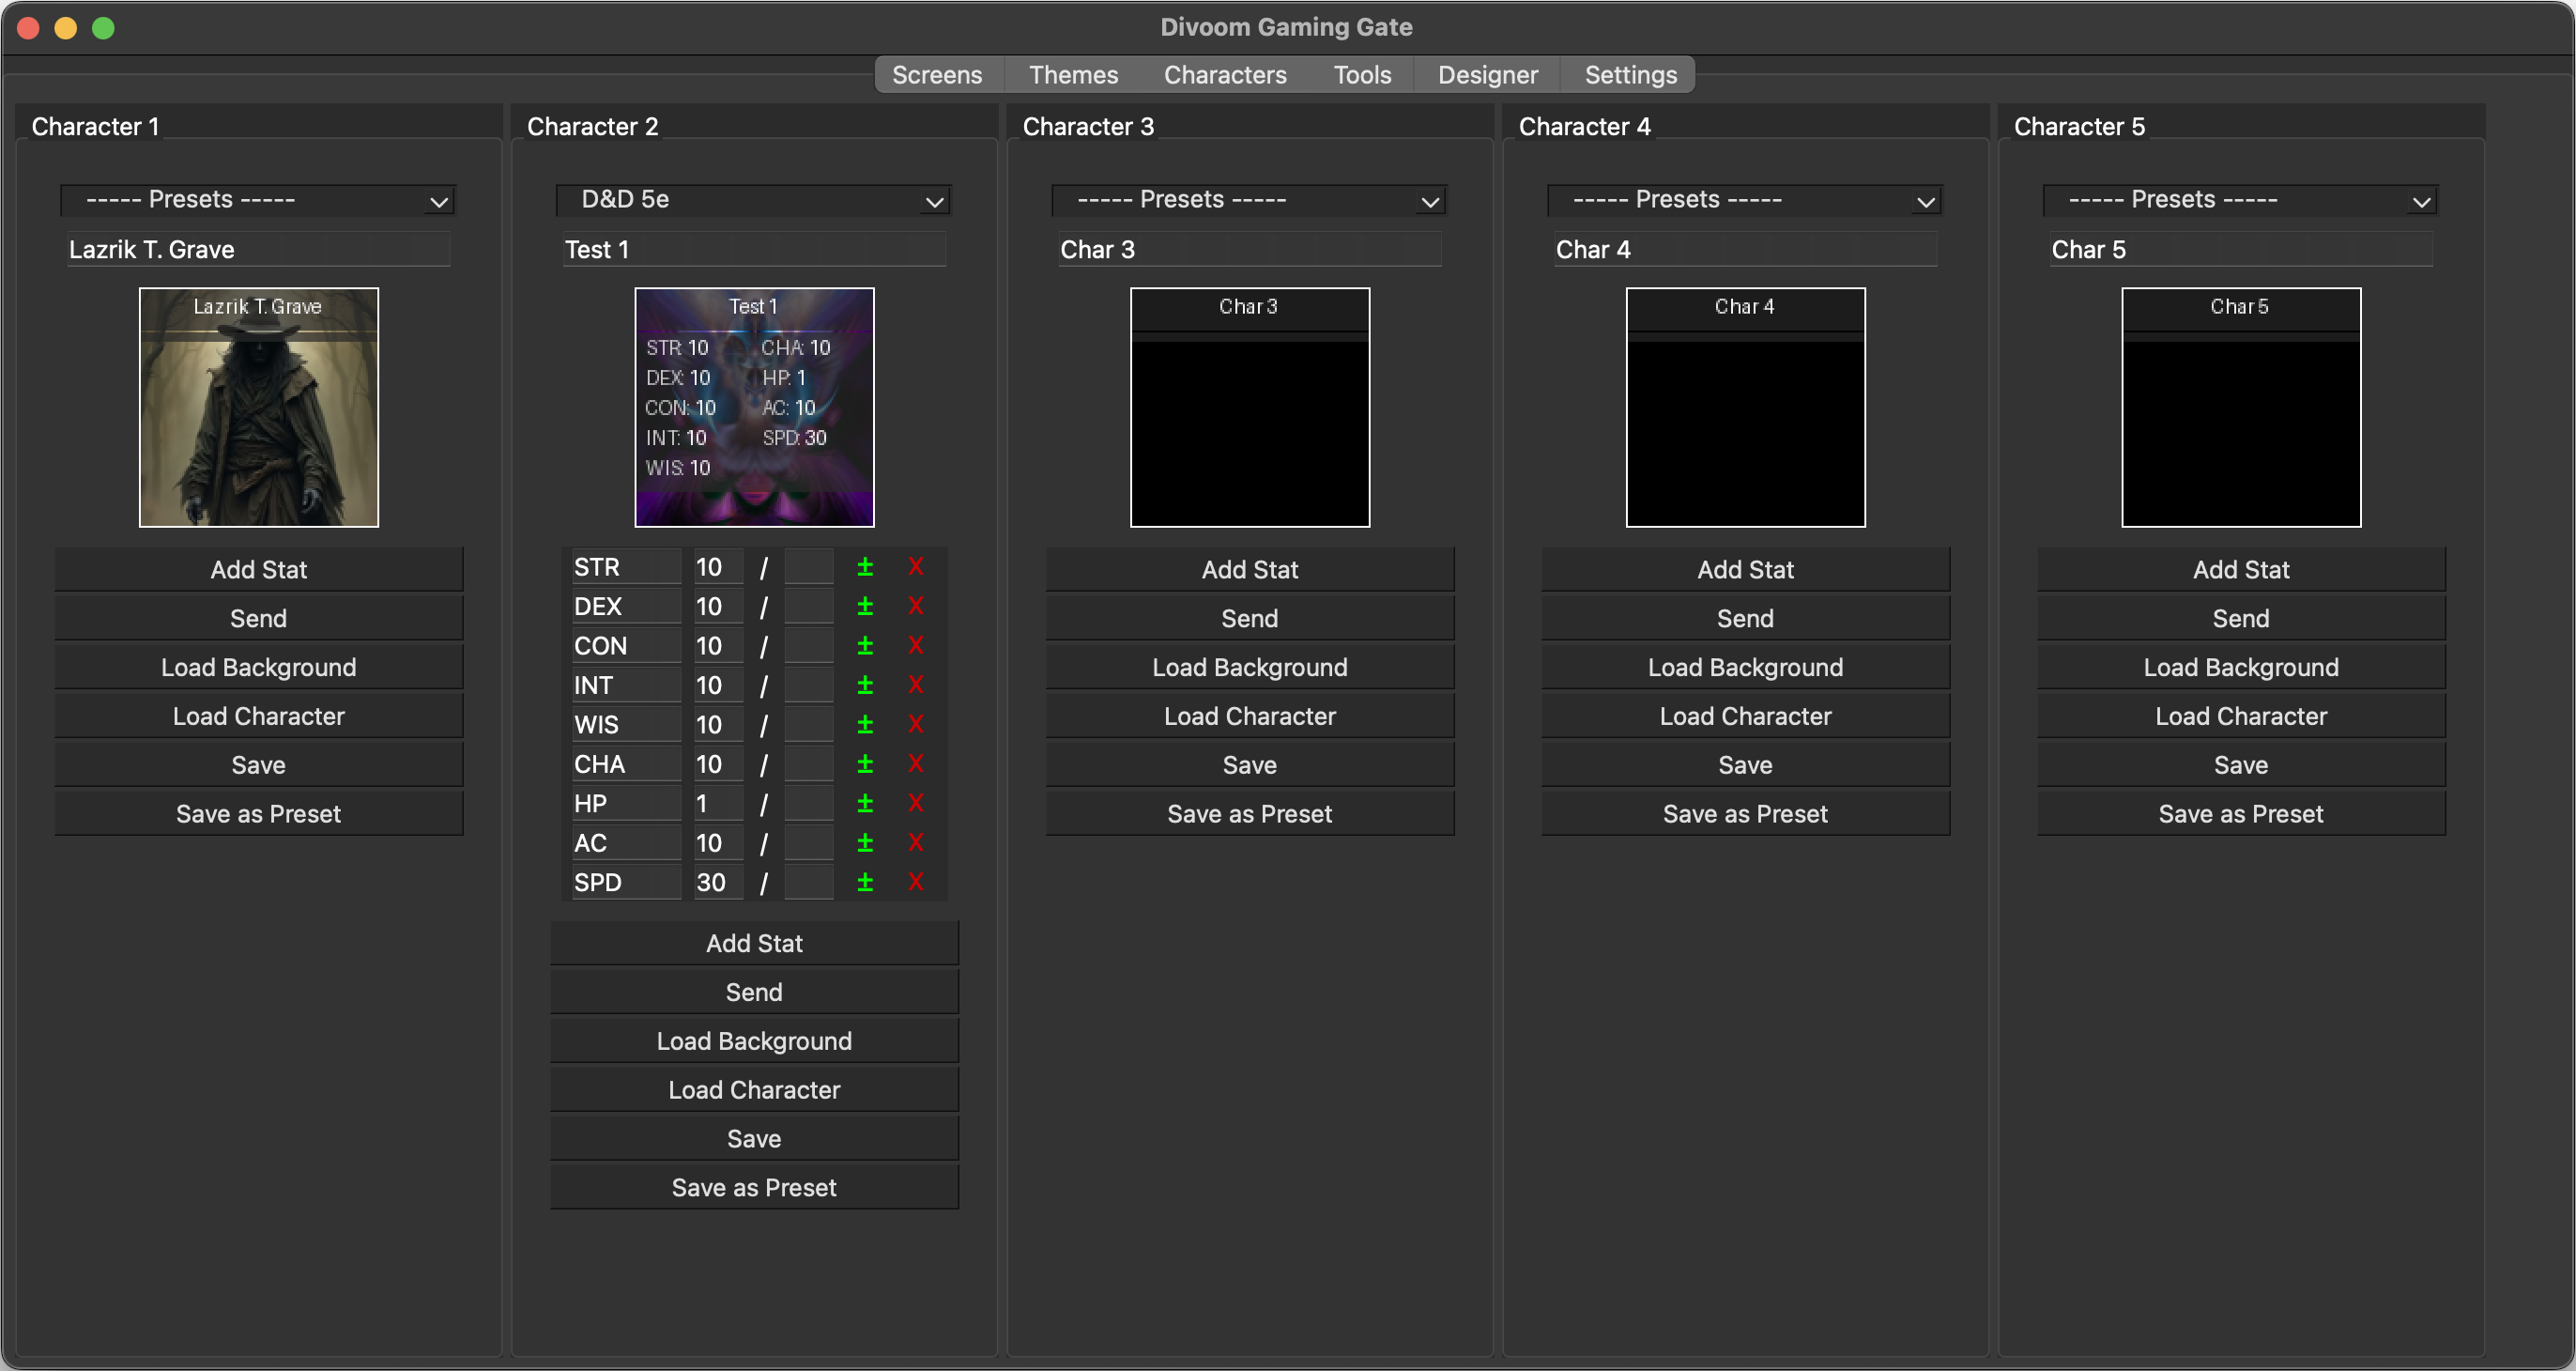Adjust the AC stat with ± icon
The width and height of the screenshot is (2576, 1371).
tap(865, 843)
